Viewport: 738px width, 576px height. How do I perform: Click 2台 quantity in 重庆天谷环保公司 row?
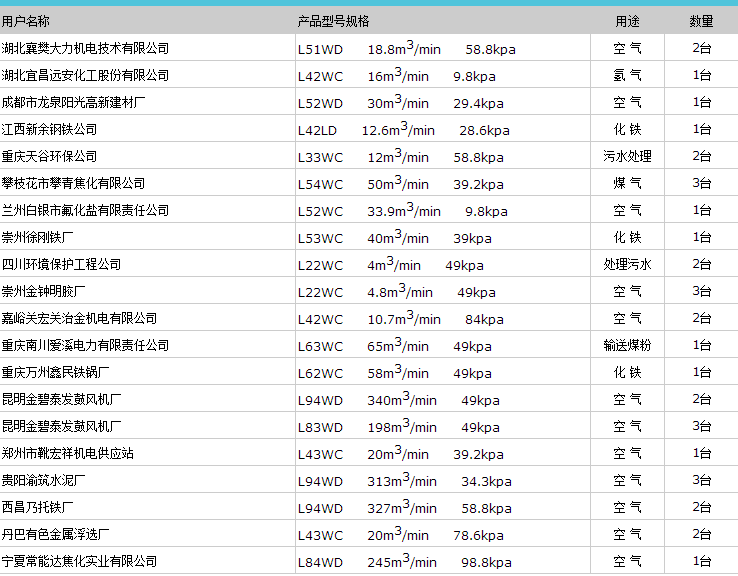(x=701, y=156)
